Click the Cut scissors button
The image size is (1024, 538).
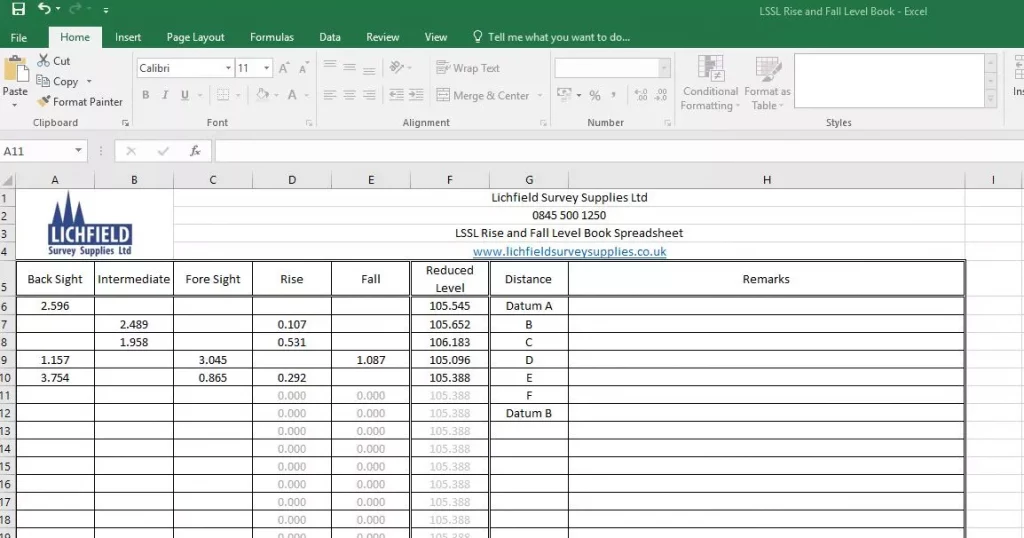(x=54, y=61)
